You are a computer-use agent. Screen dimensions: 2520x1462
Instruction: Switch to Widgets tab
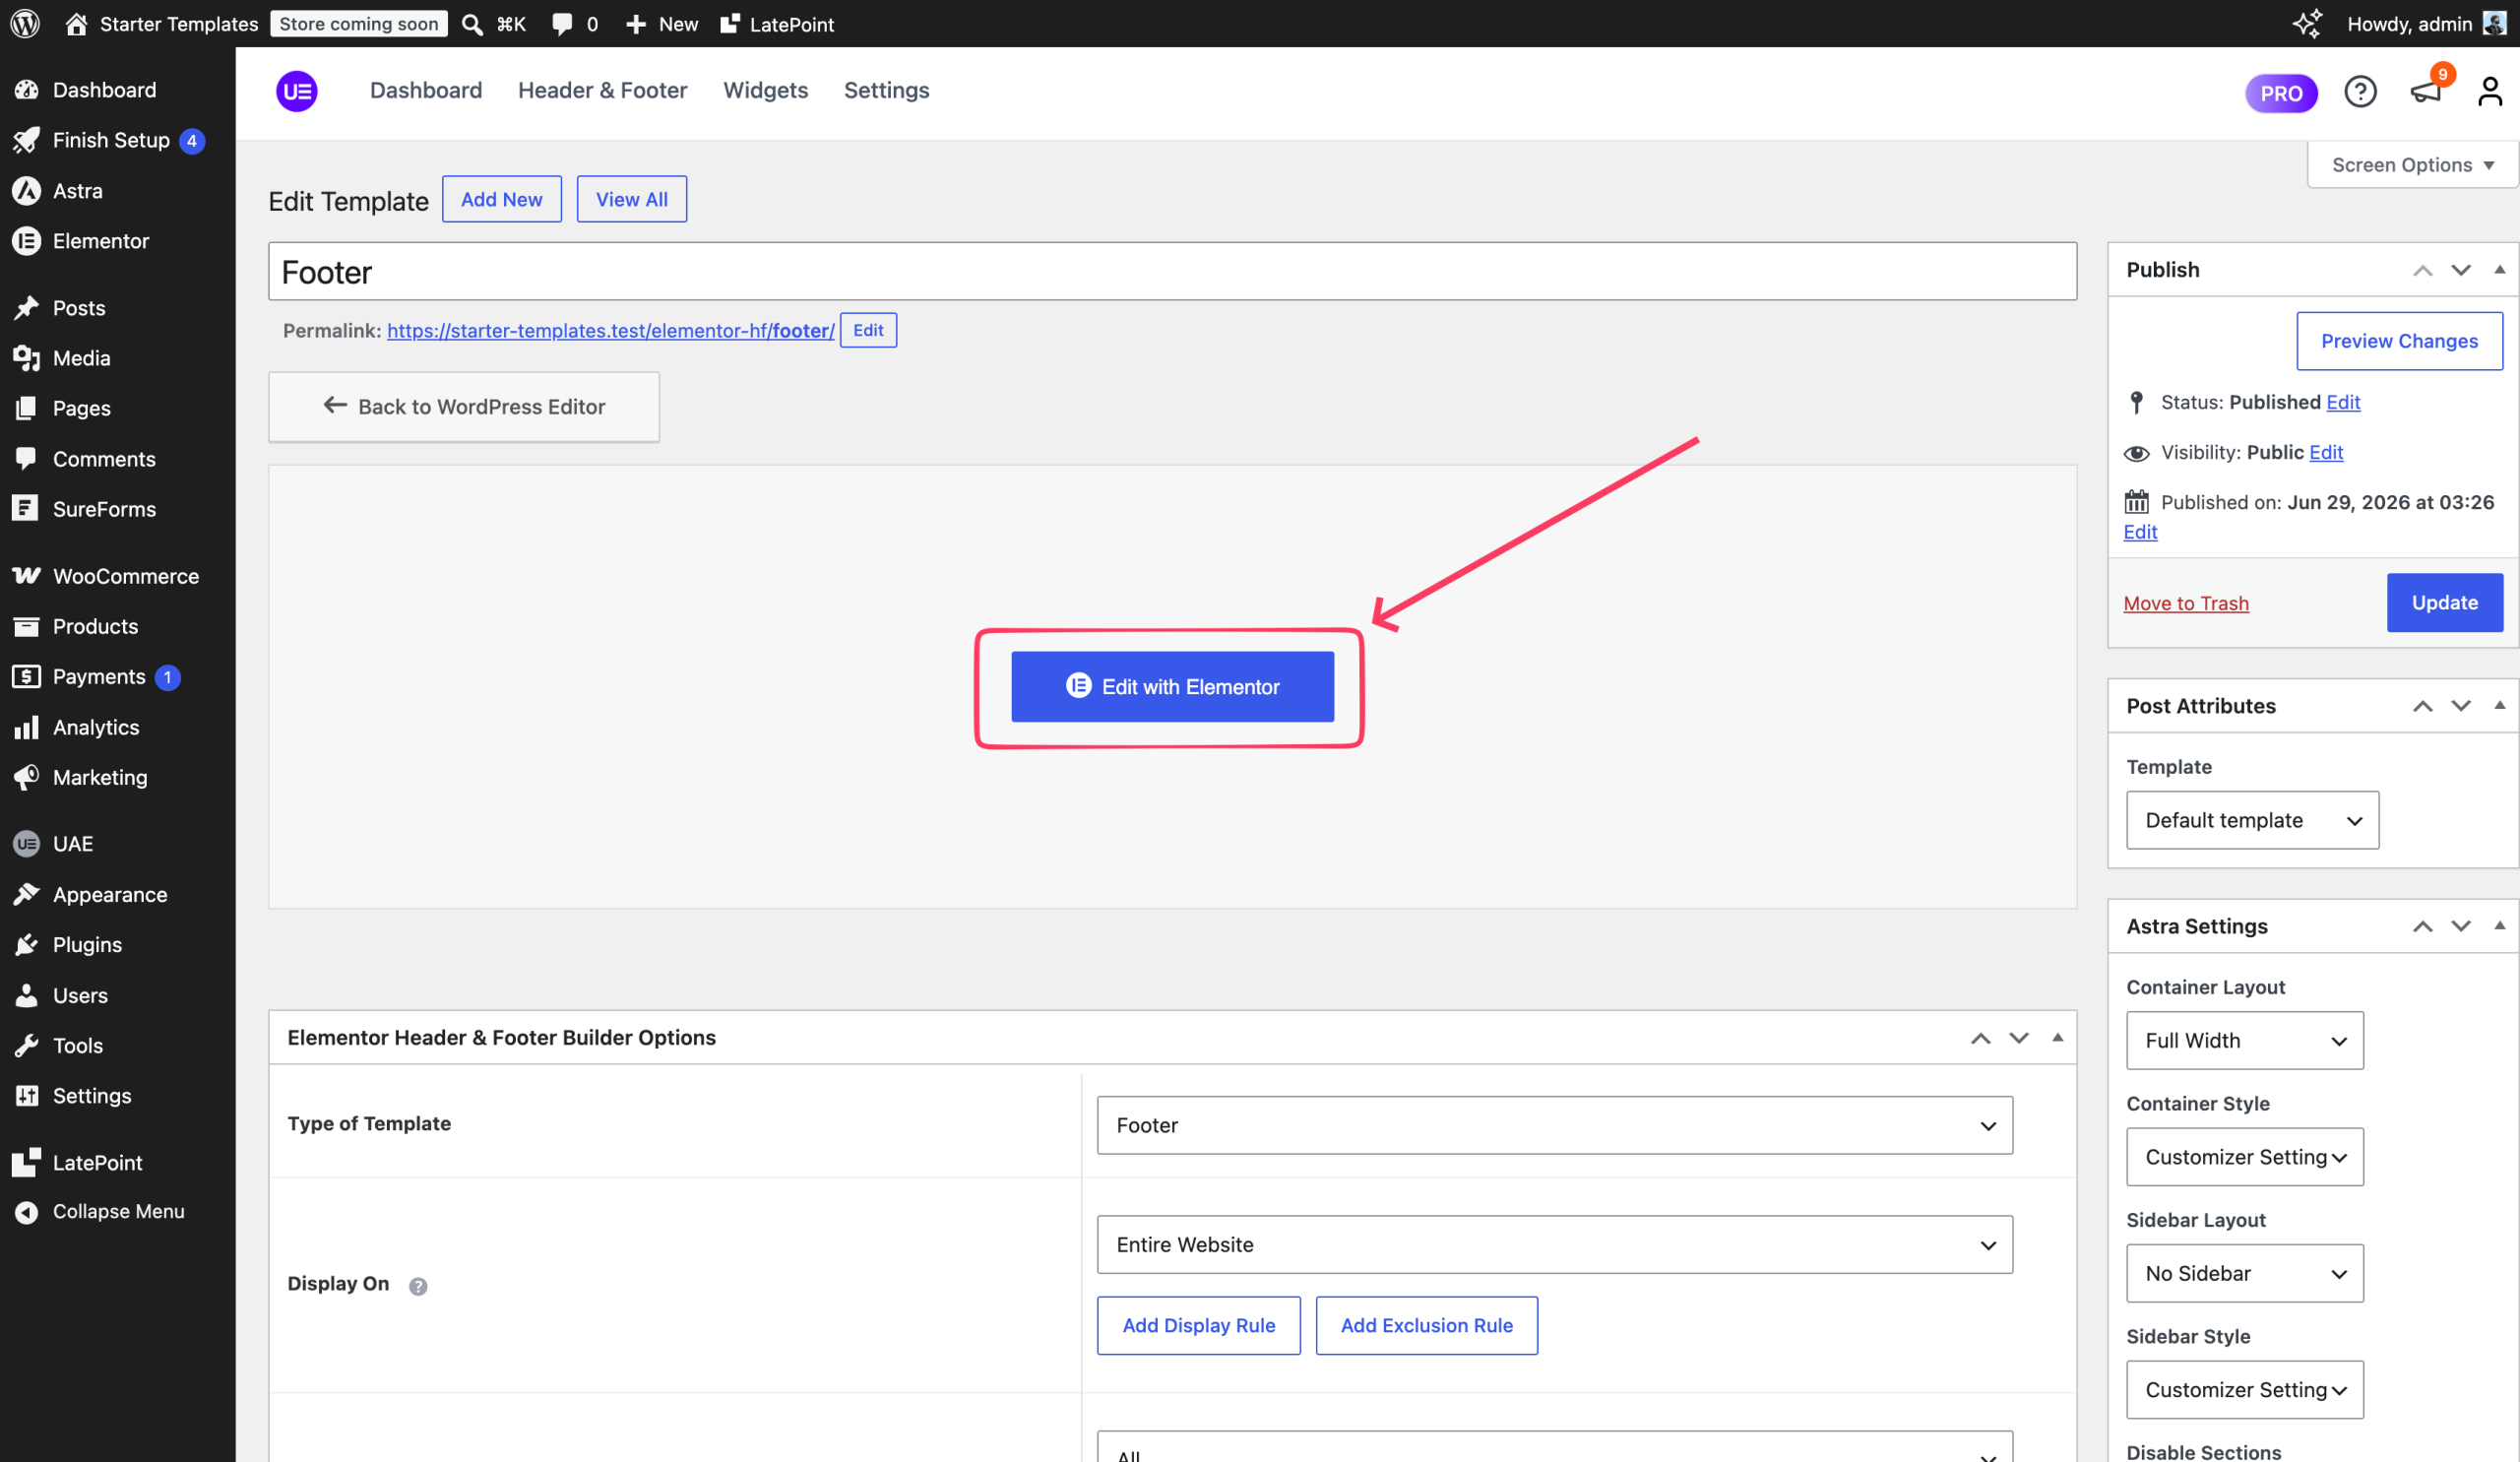click(765, 91)
